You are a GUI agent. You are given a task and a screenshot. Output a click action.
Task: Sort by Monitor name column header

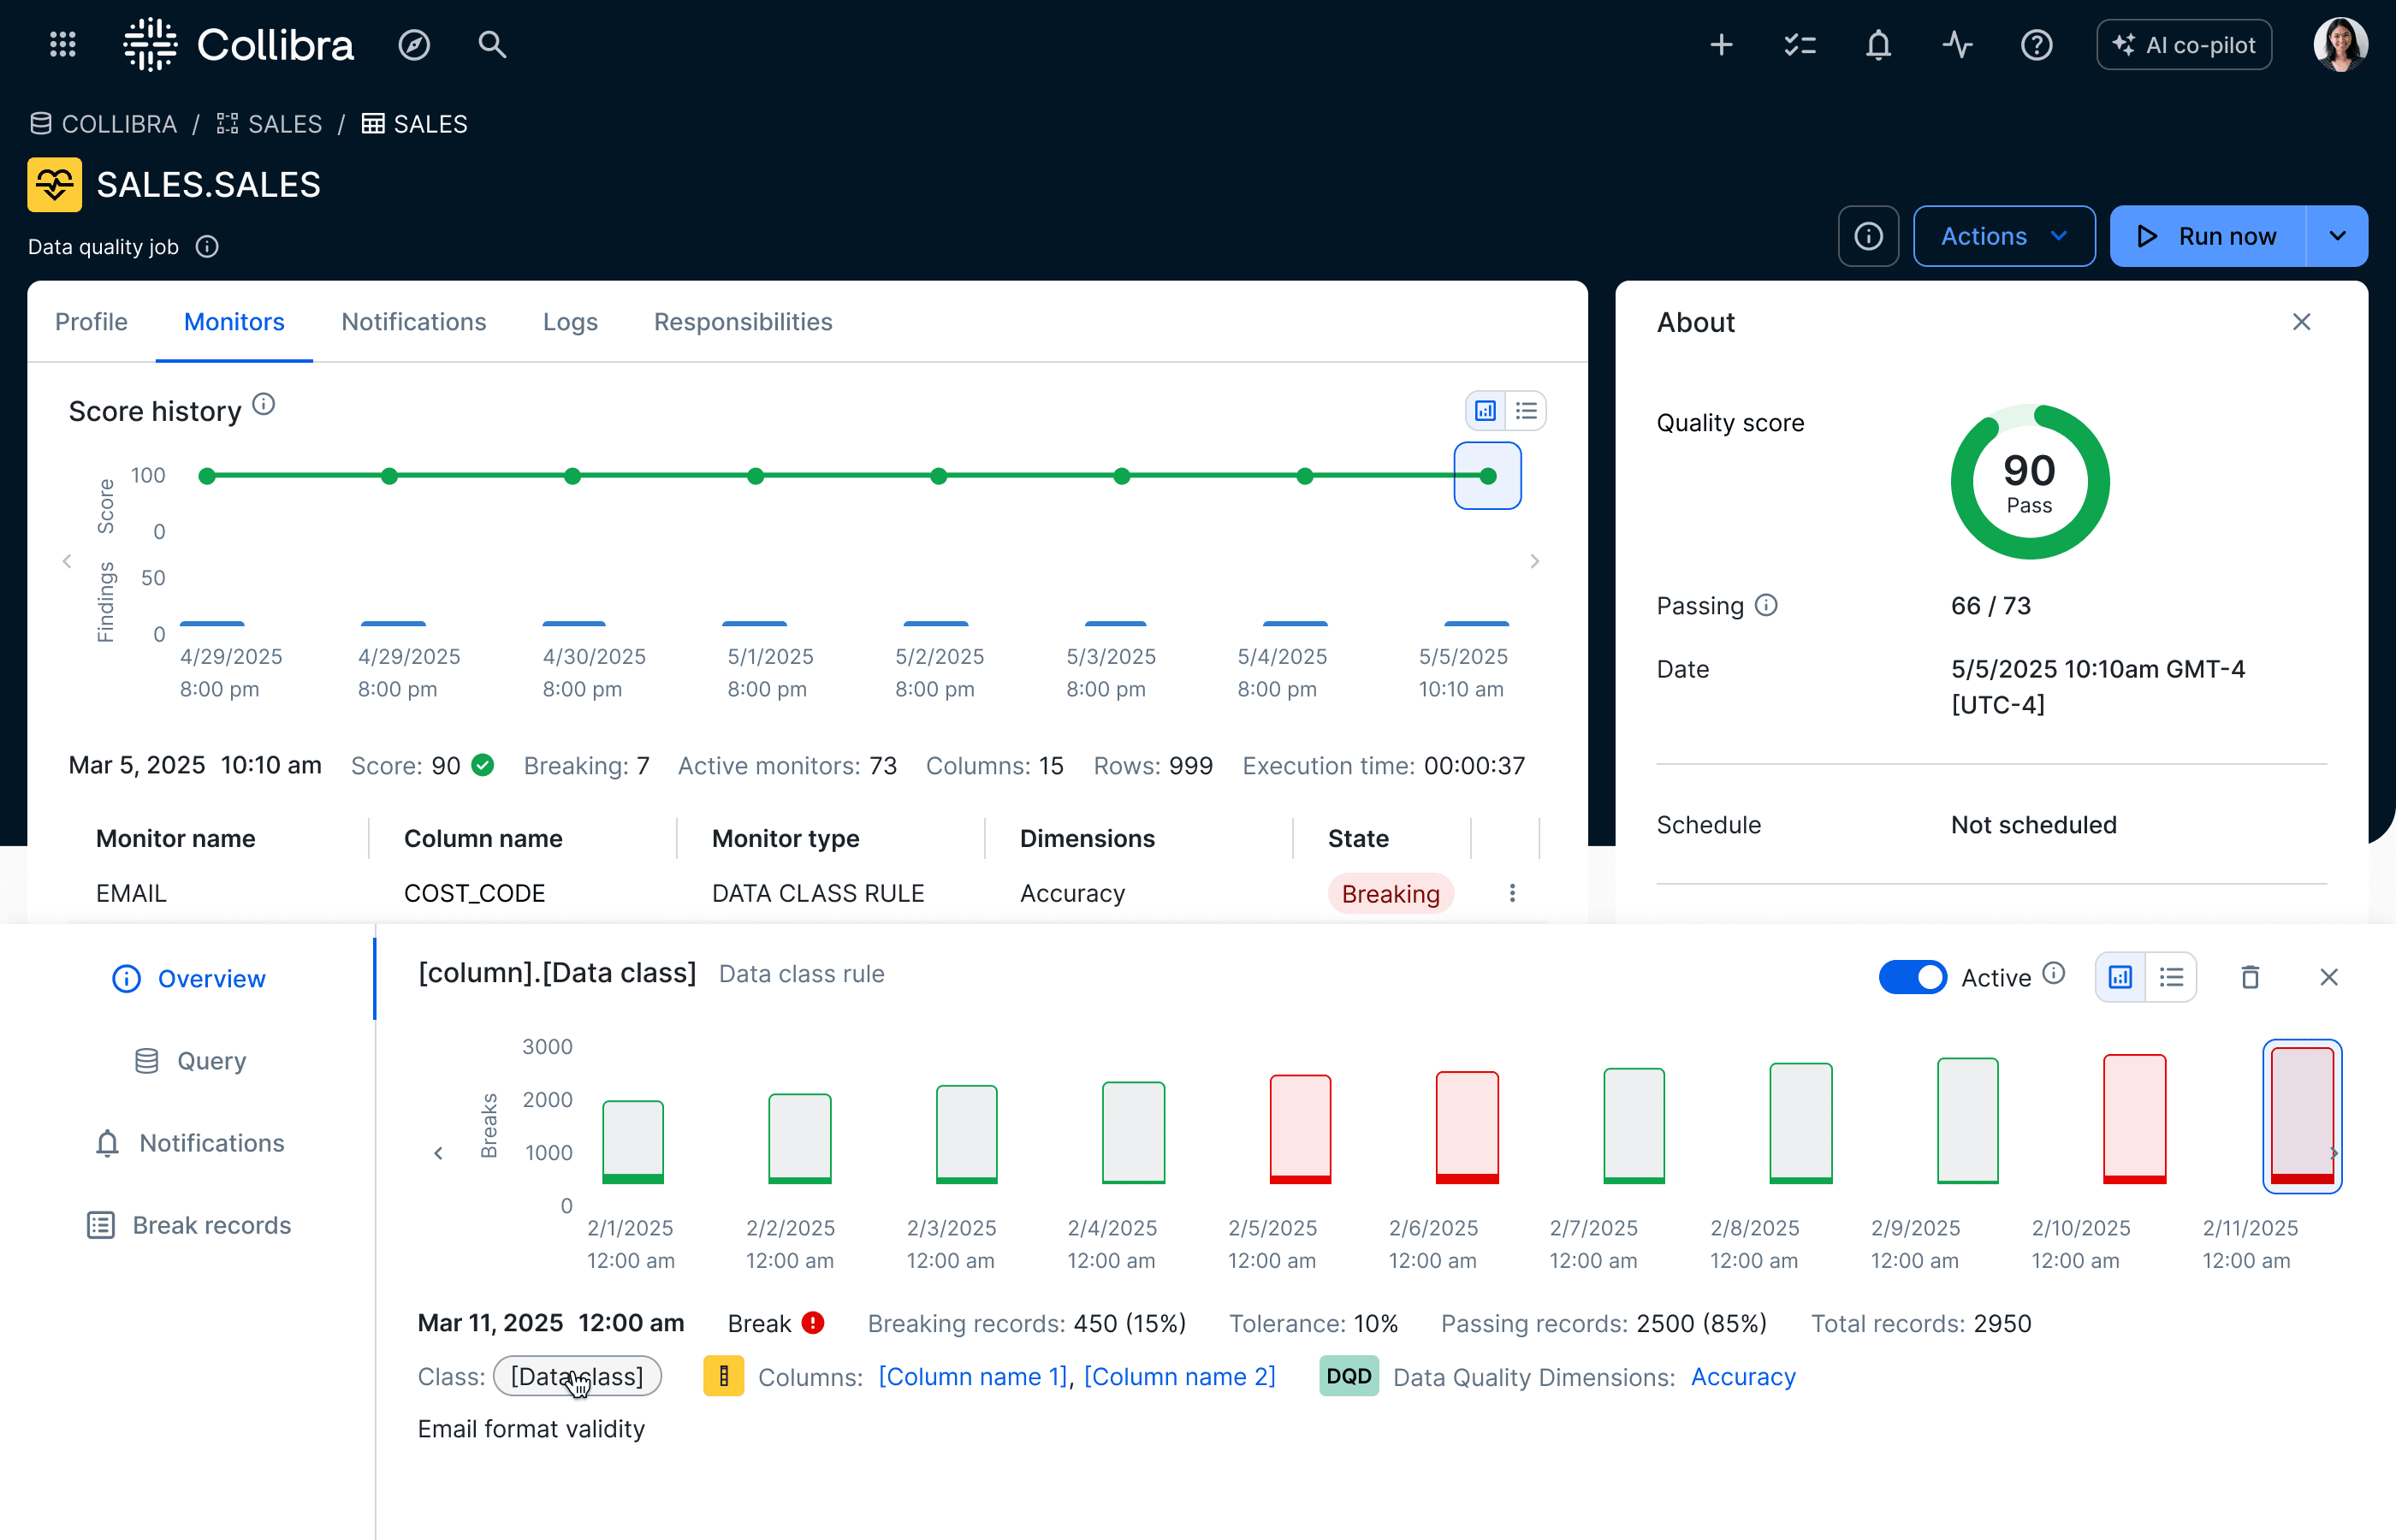176,838
